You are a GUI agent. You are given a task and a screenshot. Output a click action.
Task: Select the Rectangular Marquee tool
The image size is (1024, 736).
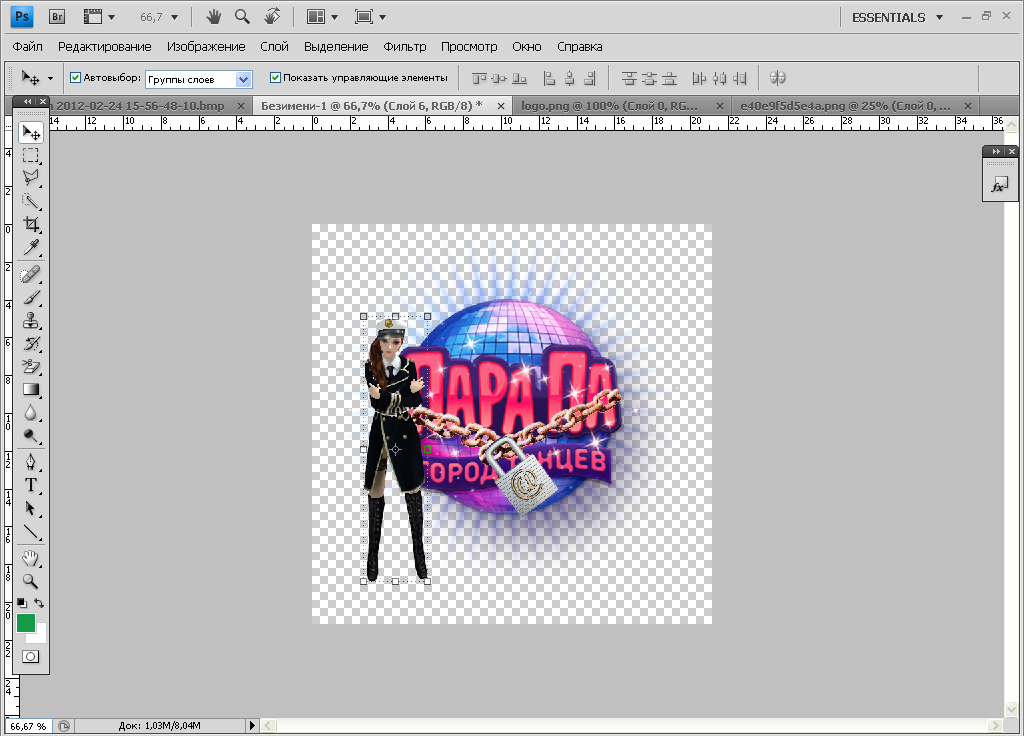click(31, 155)
